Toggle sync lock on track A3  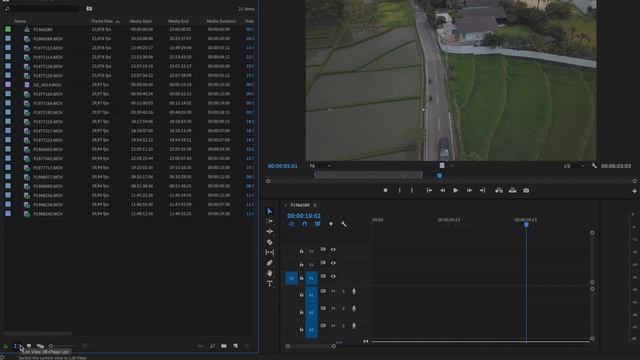point(323,326)
